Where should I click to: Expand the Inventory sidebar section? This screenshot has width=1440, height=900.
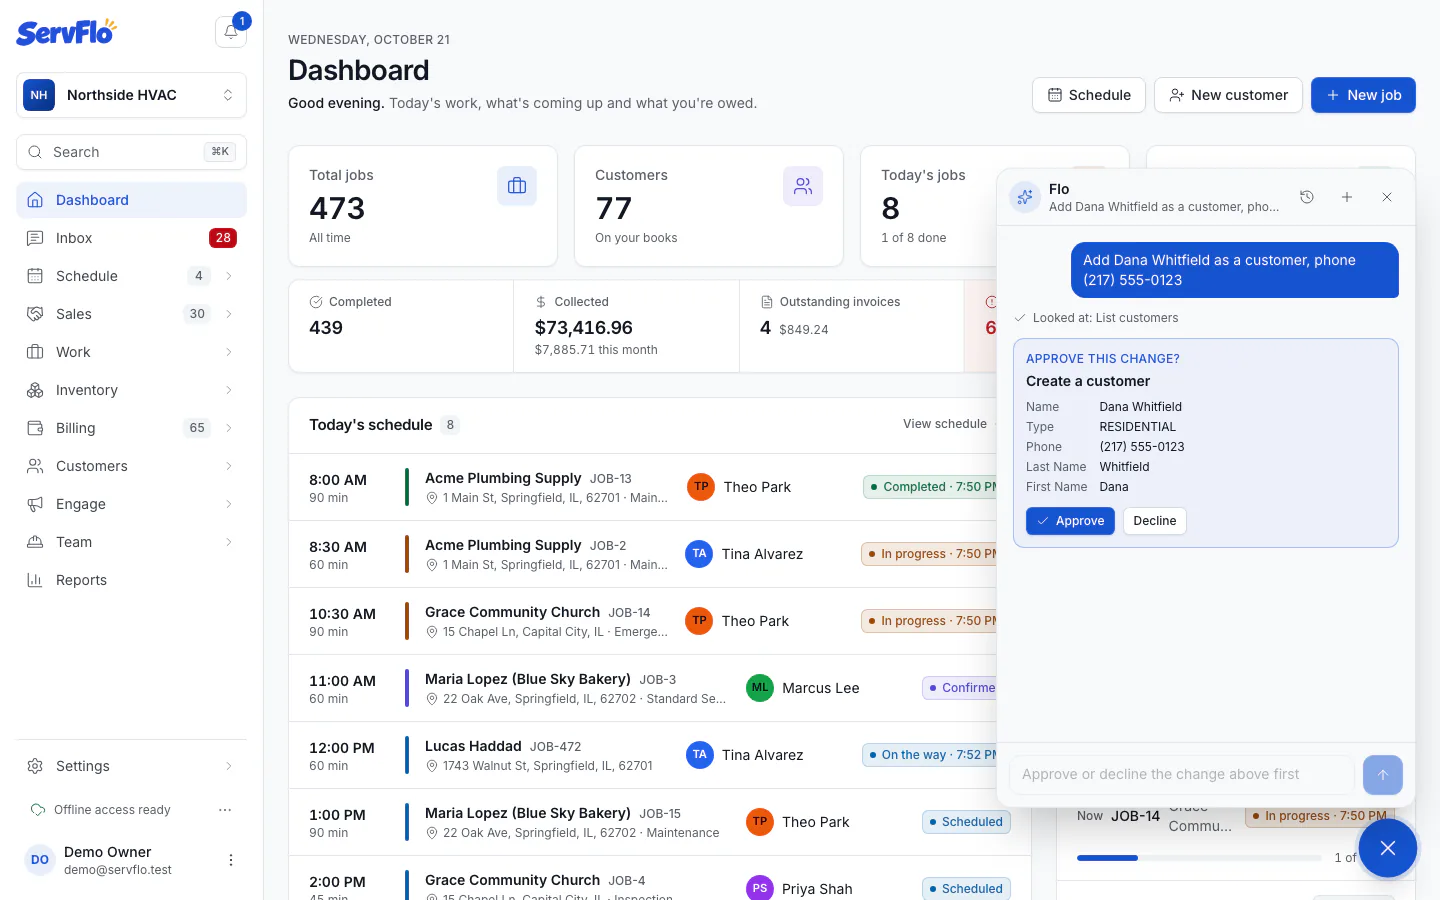[229, 390]
